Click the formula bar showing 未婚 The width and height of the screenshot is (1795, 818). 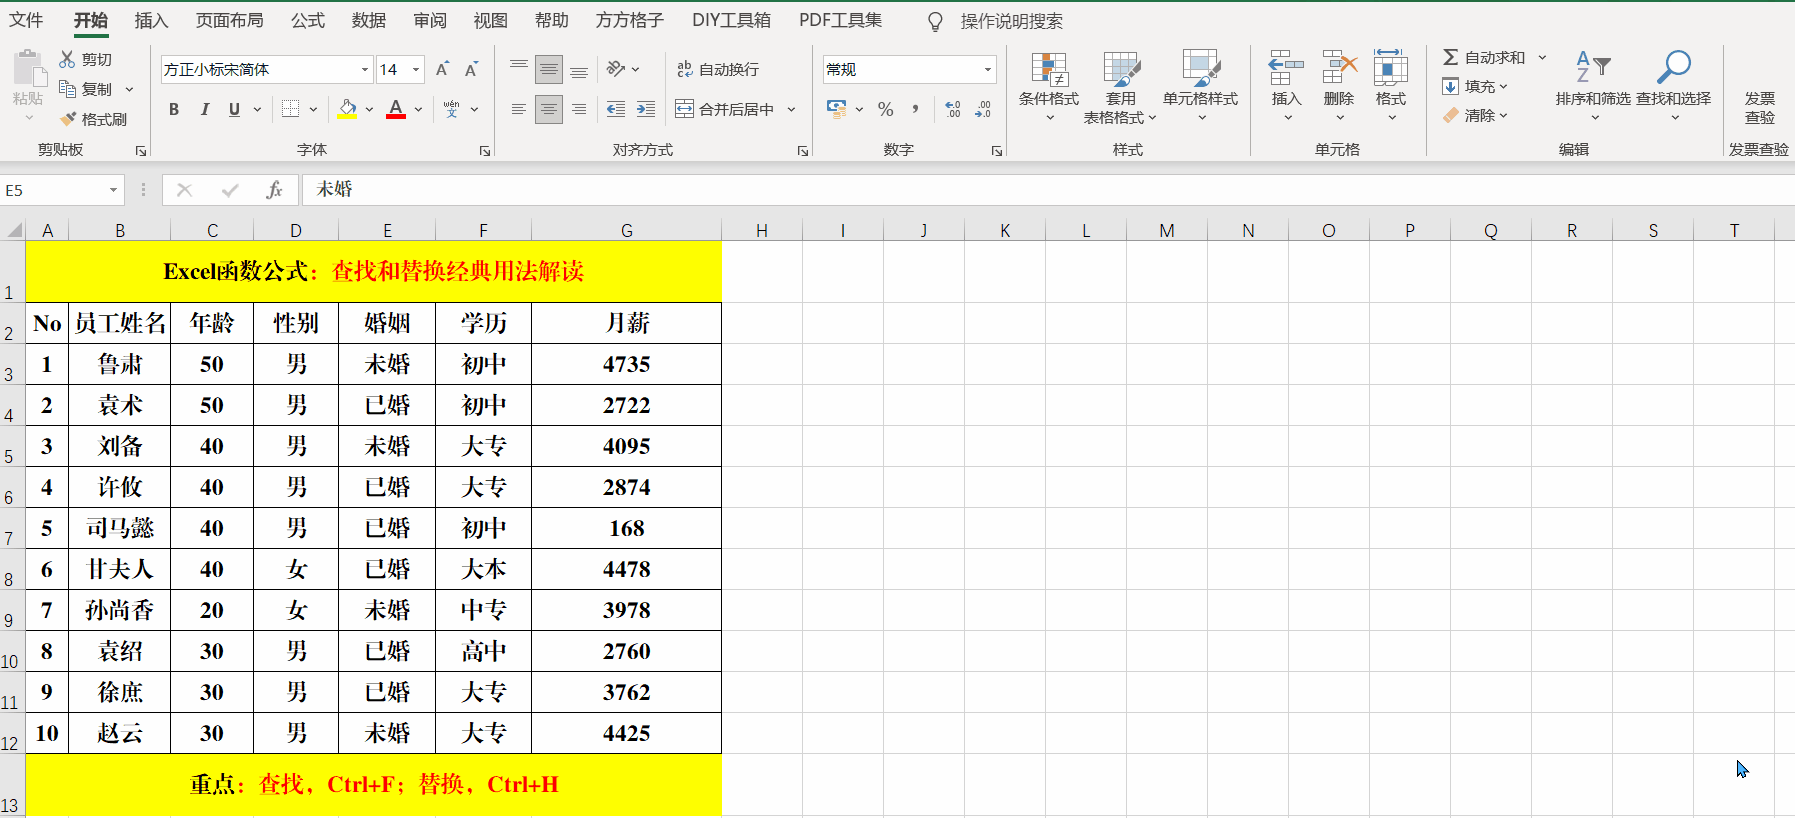[x=1050, y=189]
